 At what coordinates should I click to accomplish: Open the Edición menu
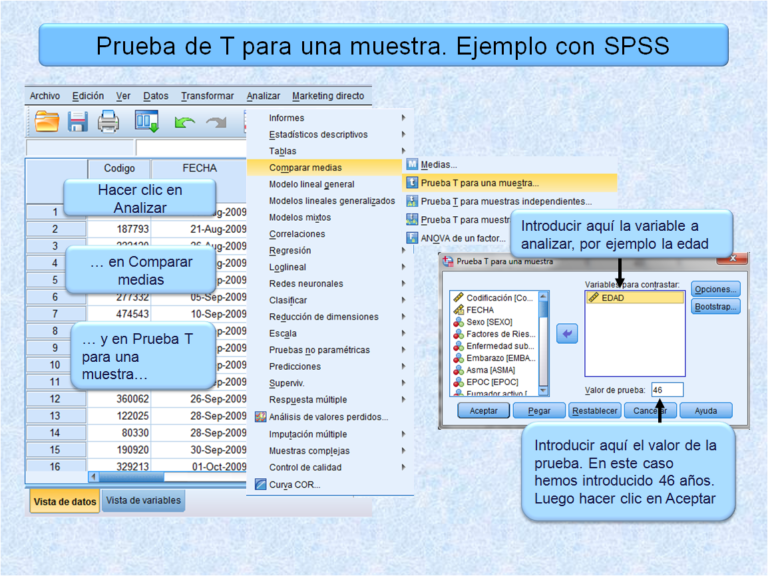click(88, 96)
